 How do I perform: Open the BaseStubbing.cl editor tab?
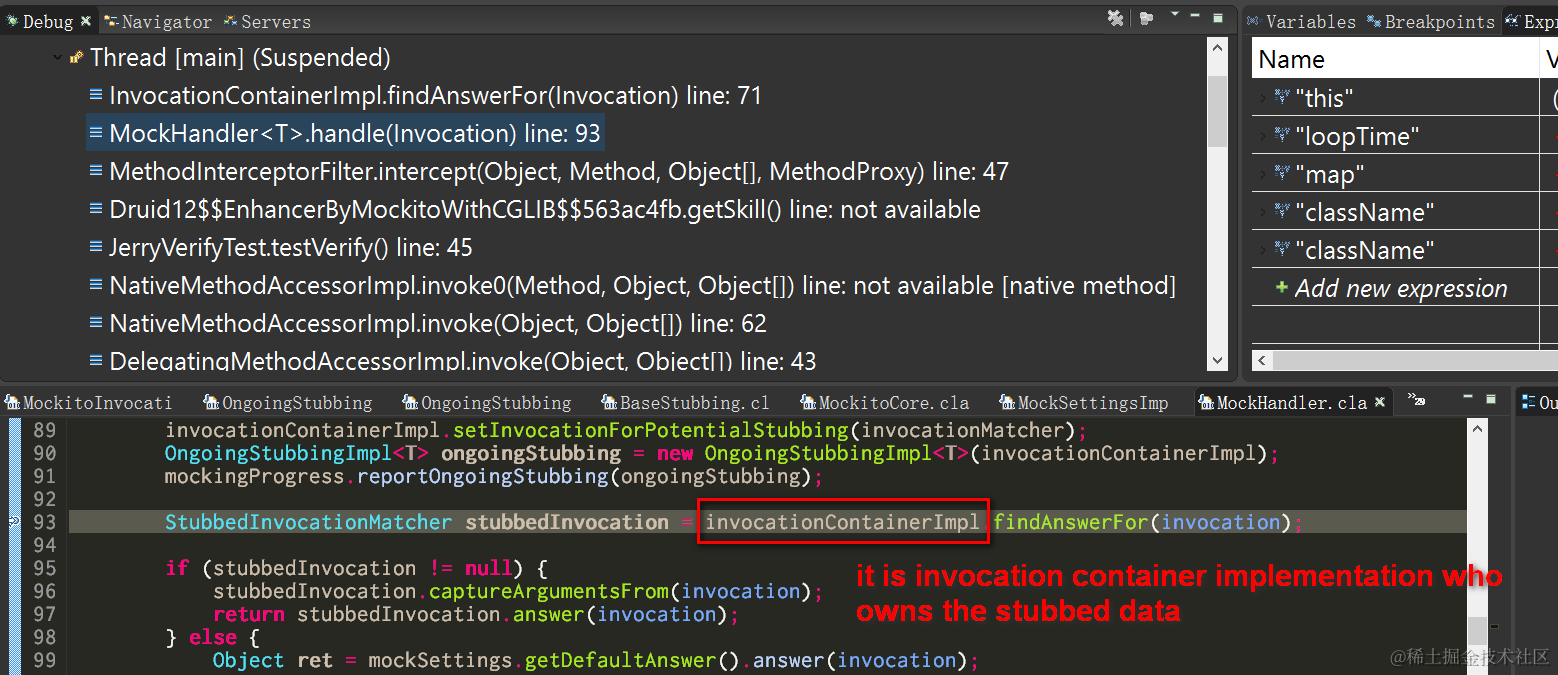[x=686, y=403]
